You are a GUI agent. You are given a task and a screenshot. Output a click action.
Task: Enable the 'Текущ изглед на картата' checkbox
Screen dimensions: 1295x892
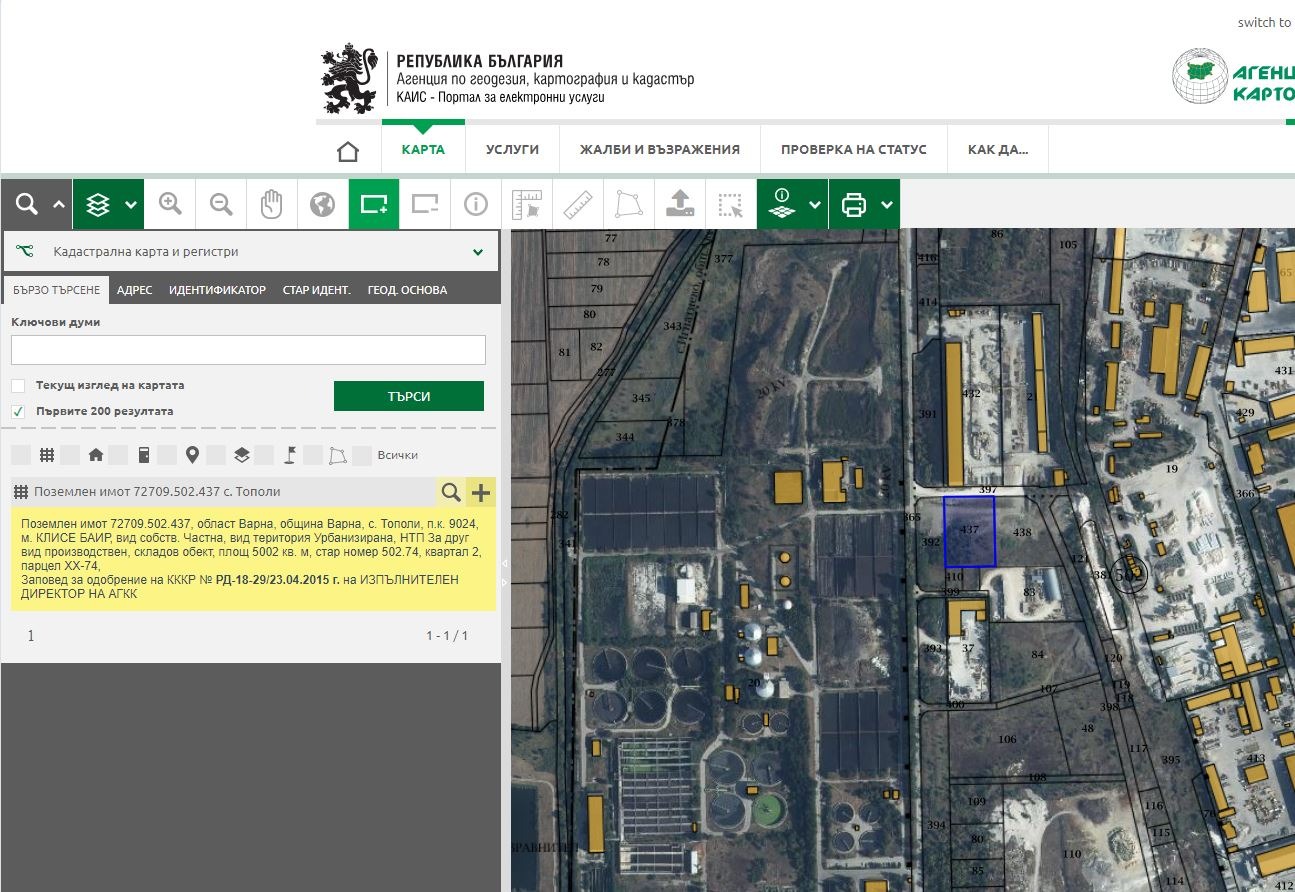(18, 386)
